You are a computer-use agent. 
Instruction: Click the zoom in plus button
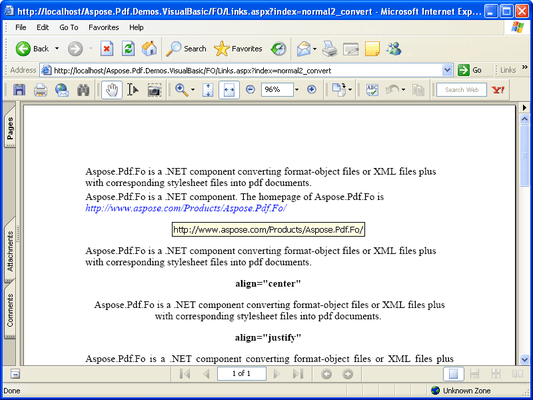pyautogui.click(x=312, y=90)
